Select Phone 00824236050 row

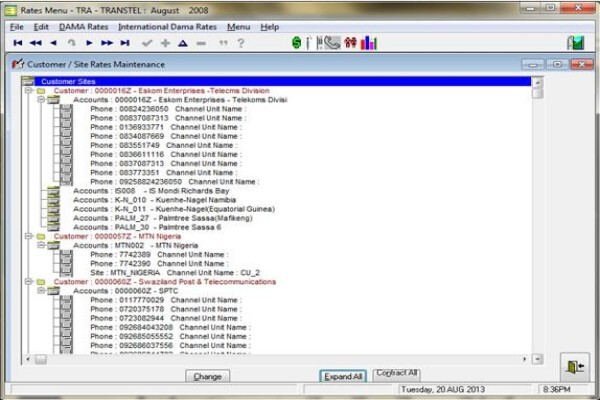point(168,109)
